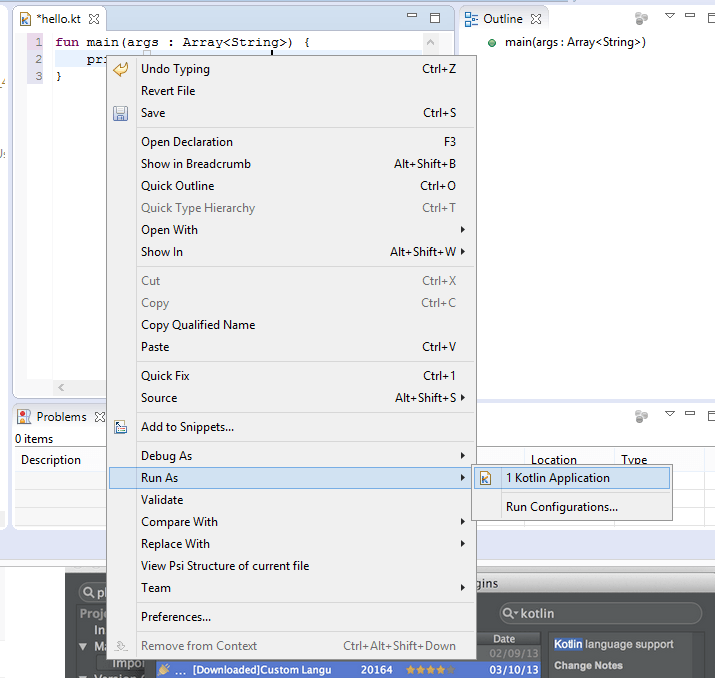Screen dimensions: 715x678
Task: Select main(args : Array<String>) in Outline
Action: [x=575, y=42]
